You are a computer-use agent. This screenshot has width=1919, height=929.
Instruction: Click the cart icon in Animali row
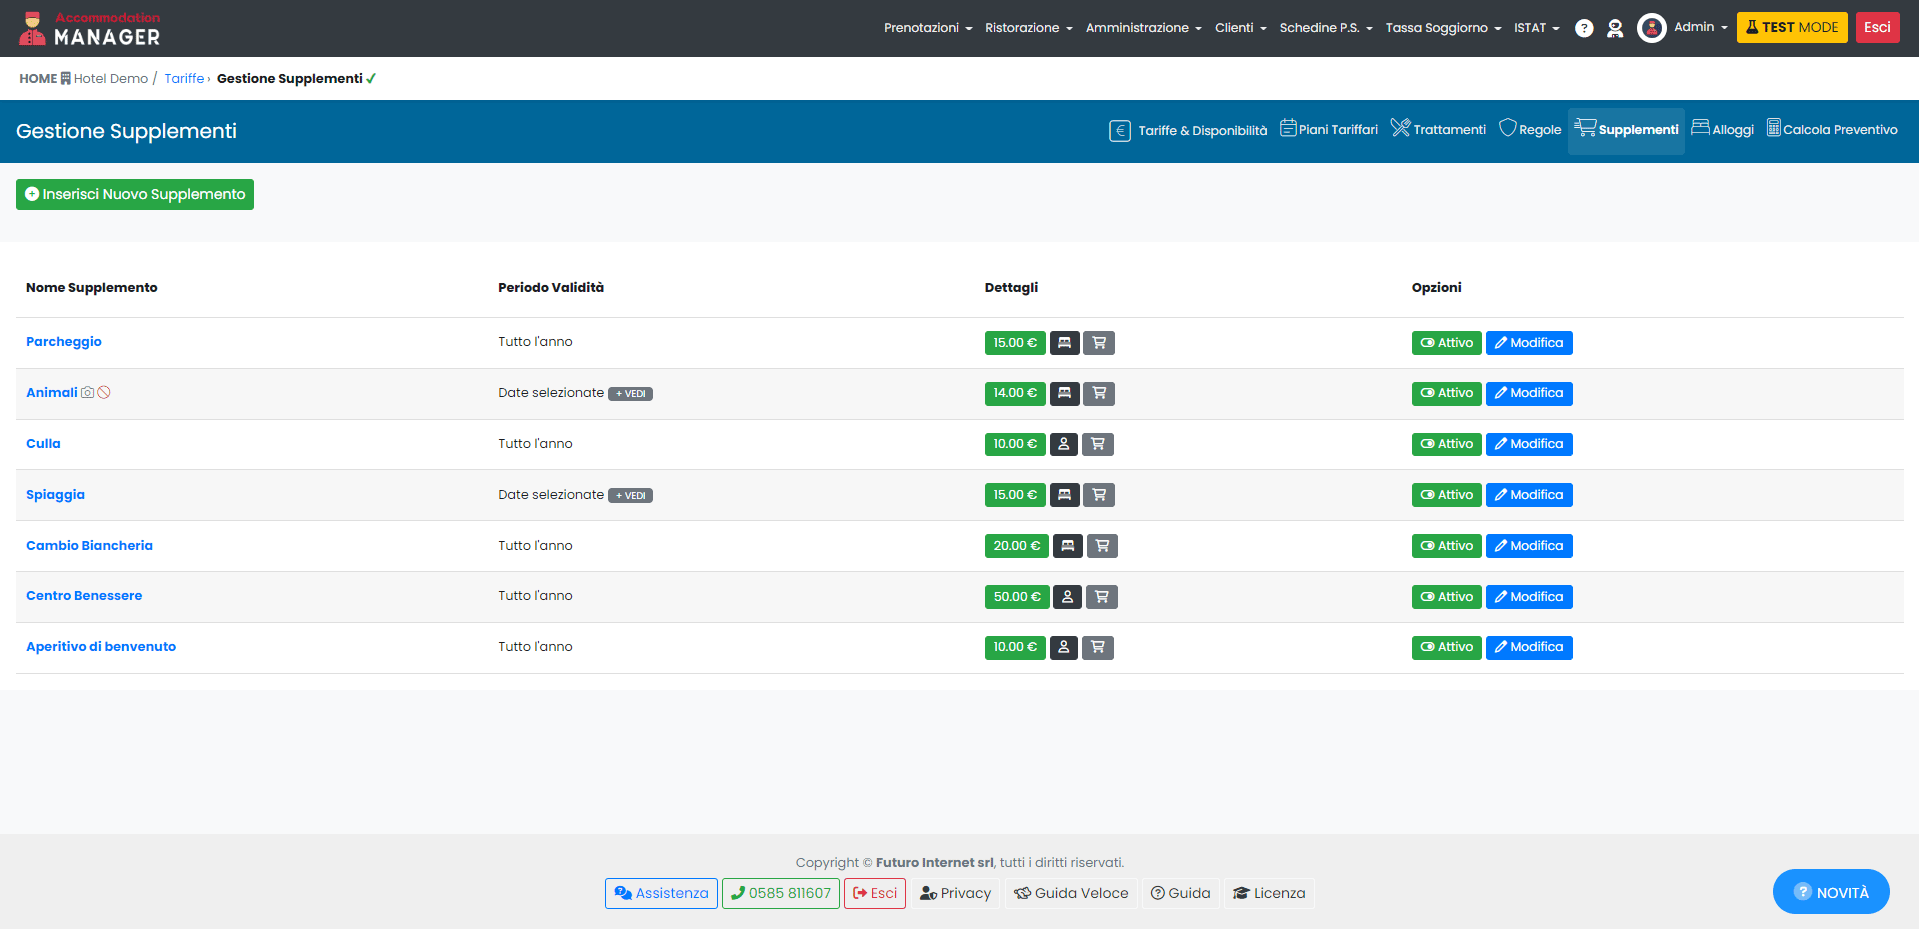point(1099,394)
